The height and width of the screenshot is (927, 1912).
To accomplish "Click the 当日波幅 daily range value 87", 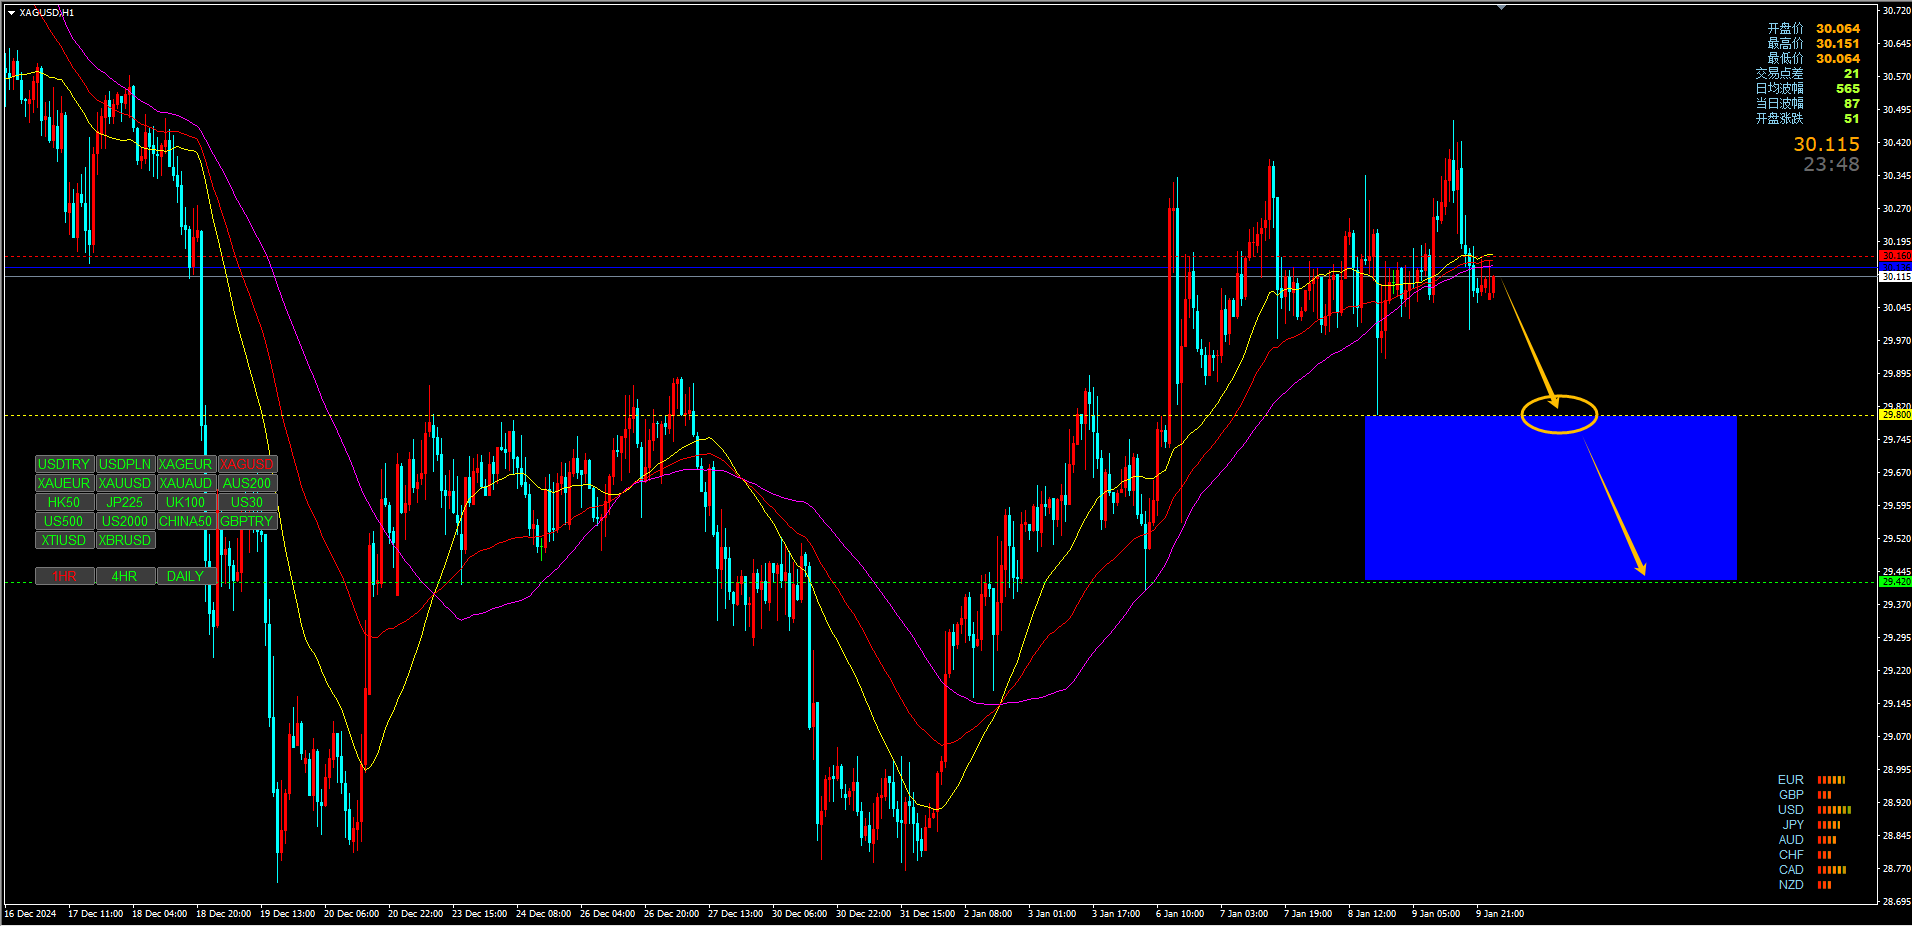I will pyautogui.click(x=1852, y=104).
